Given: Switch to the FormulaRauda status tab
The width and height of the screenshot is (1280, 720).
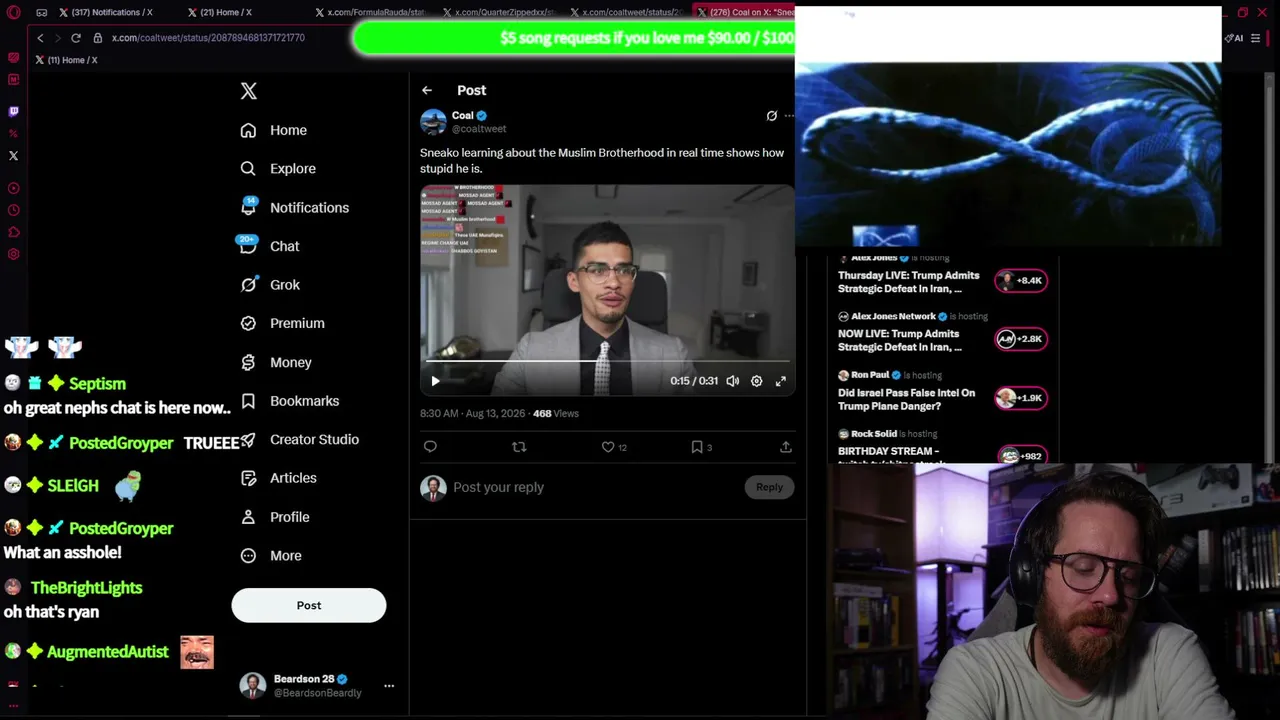Looking at the screenshot, I should pos(370,12).
